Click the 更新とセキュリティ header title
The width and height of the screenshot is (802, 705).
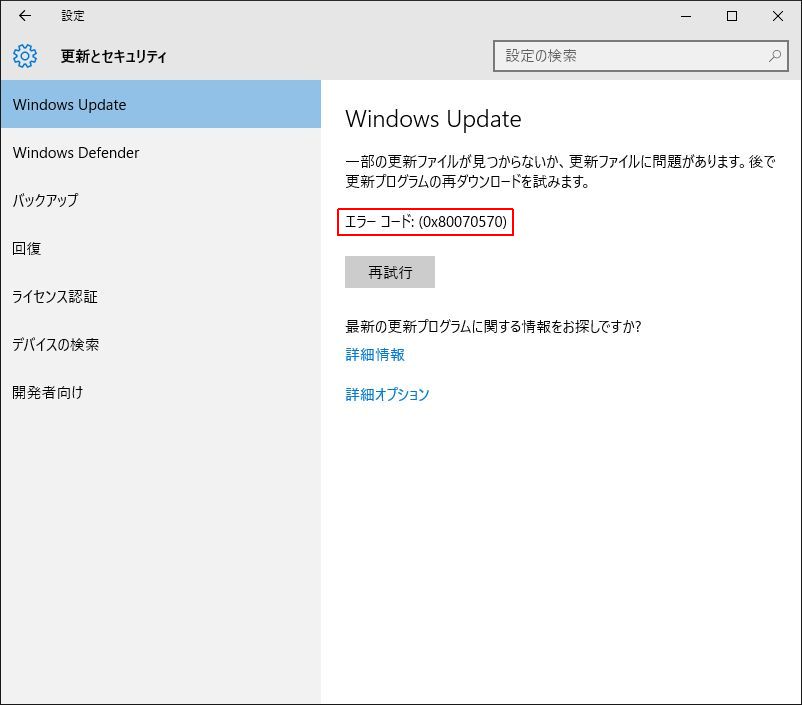pos(113,57)
